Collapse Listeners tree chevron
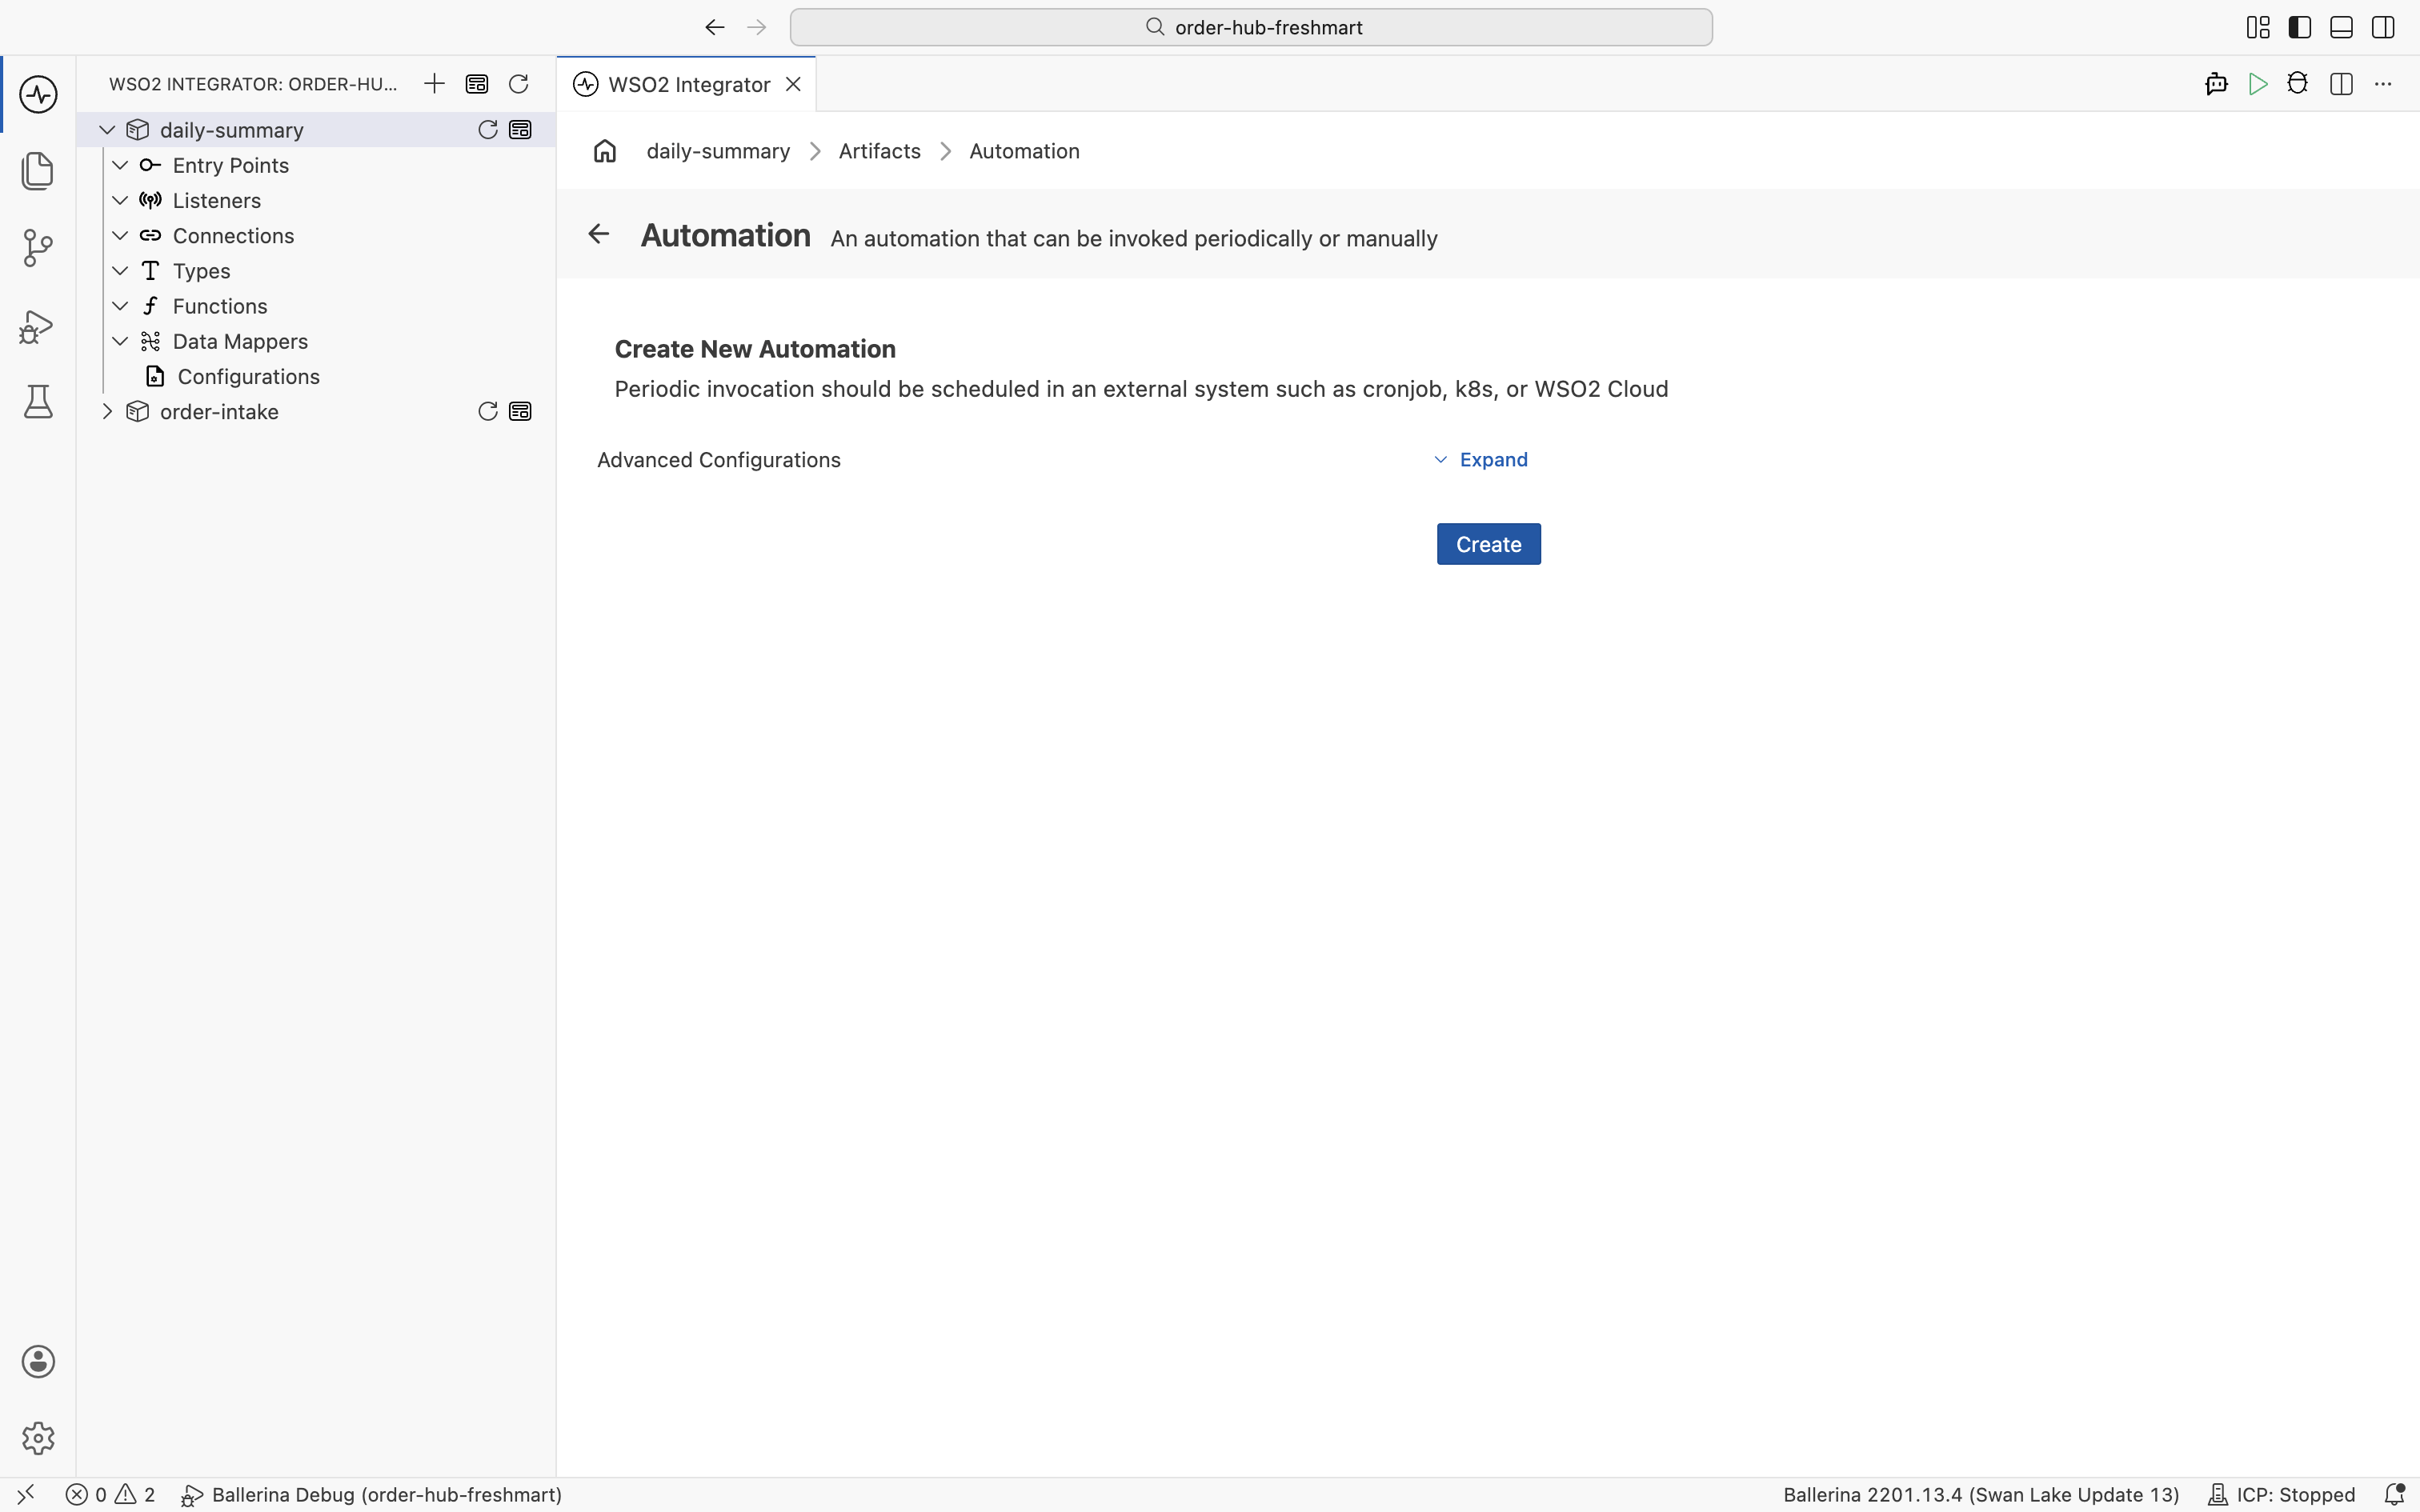 coord(120,200)
